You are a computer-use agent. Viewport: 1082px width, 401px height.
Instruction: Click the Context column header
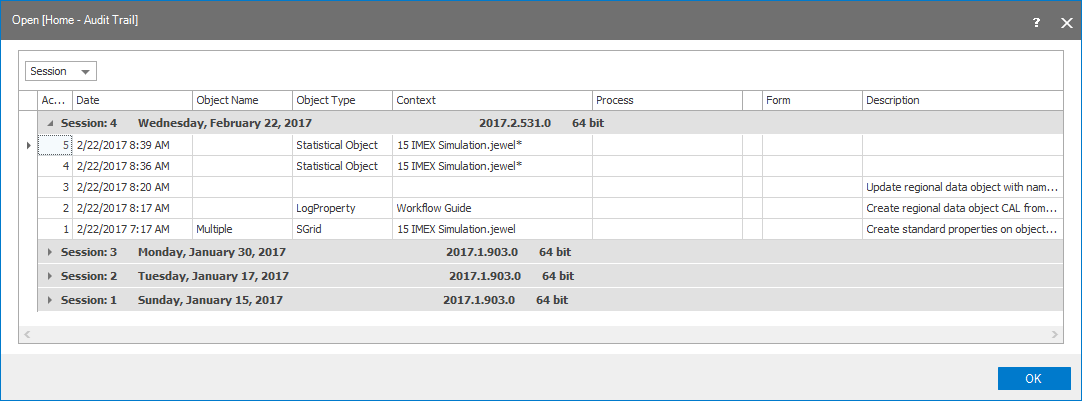pos(492,100)
